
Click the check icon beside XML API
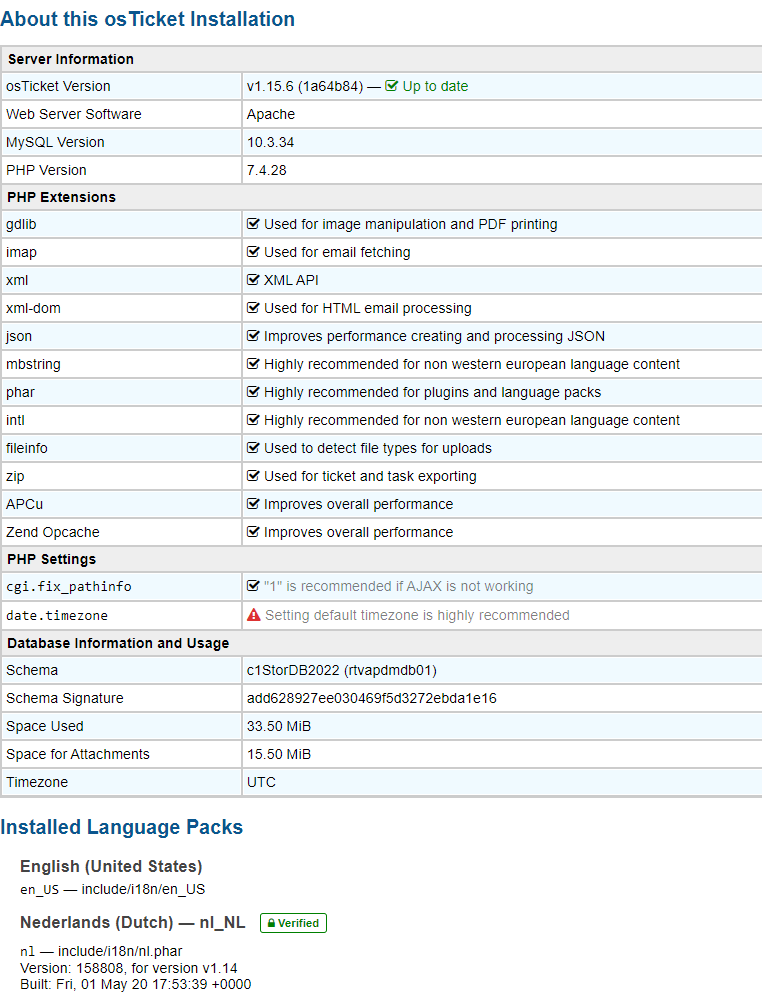tap(253, 280)
